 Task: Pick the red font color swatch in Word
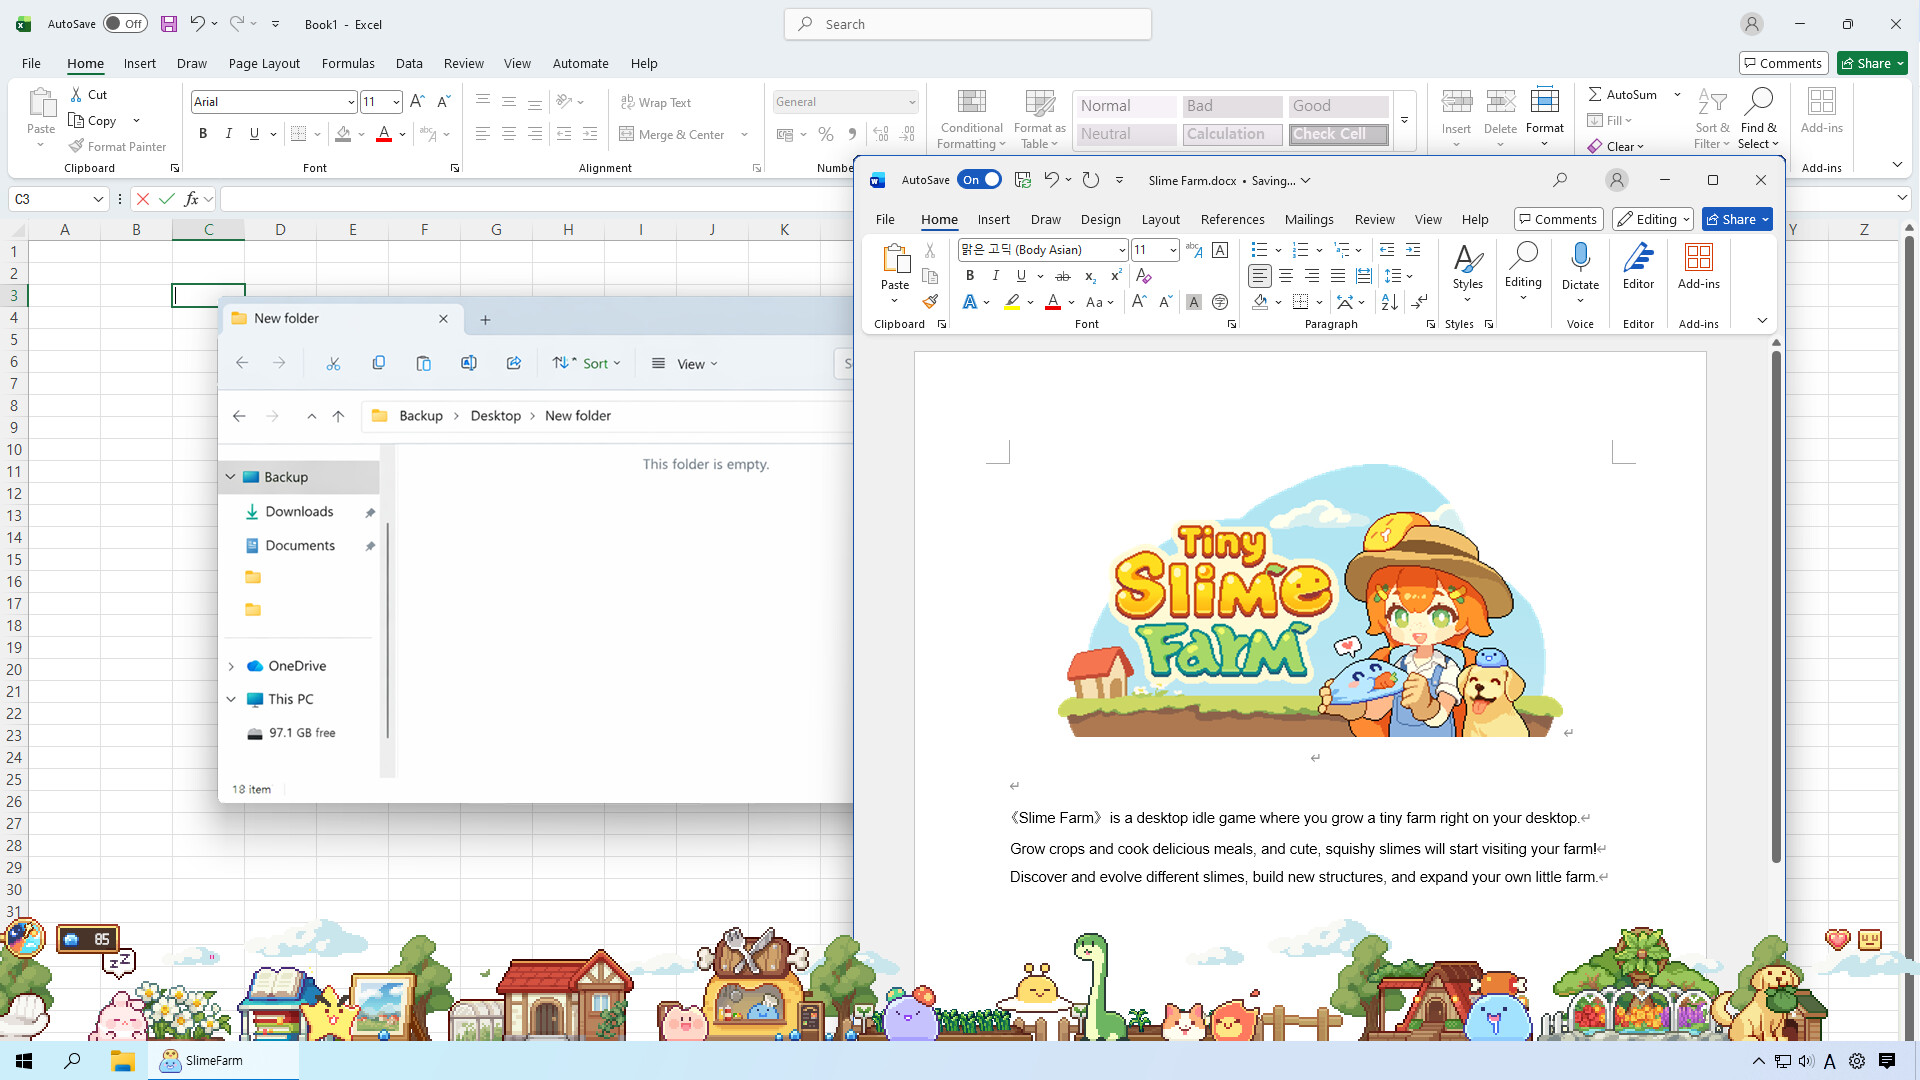[x=1053, y=301]
